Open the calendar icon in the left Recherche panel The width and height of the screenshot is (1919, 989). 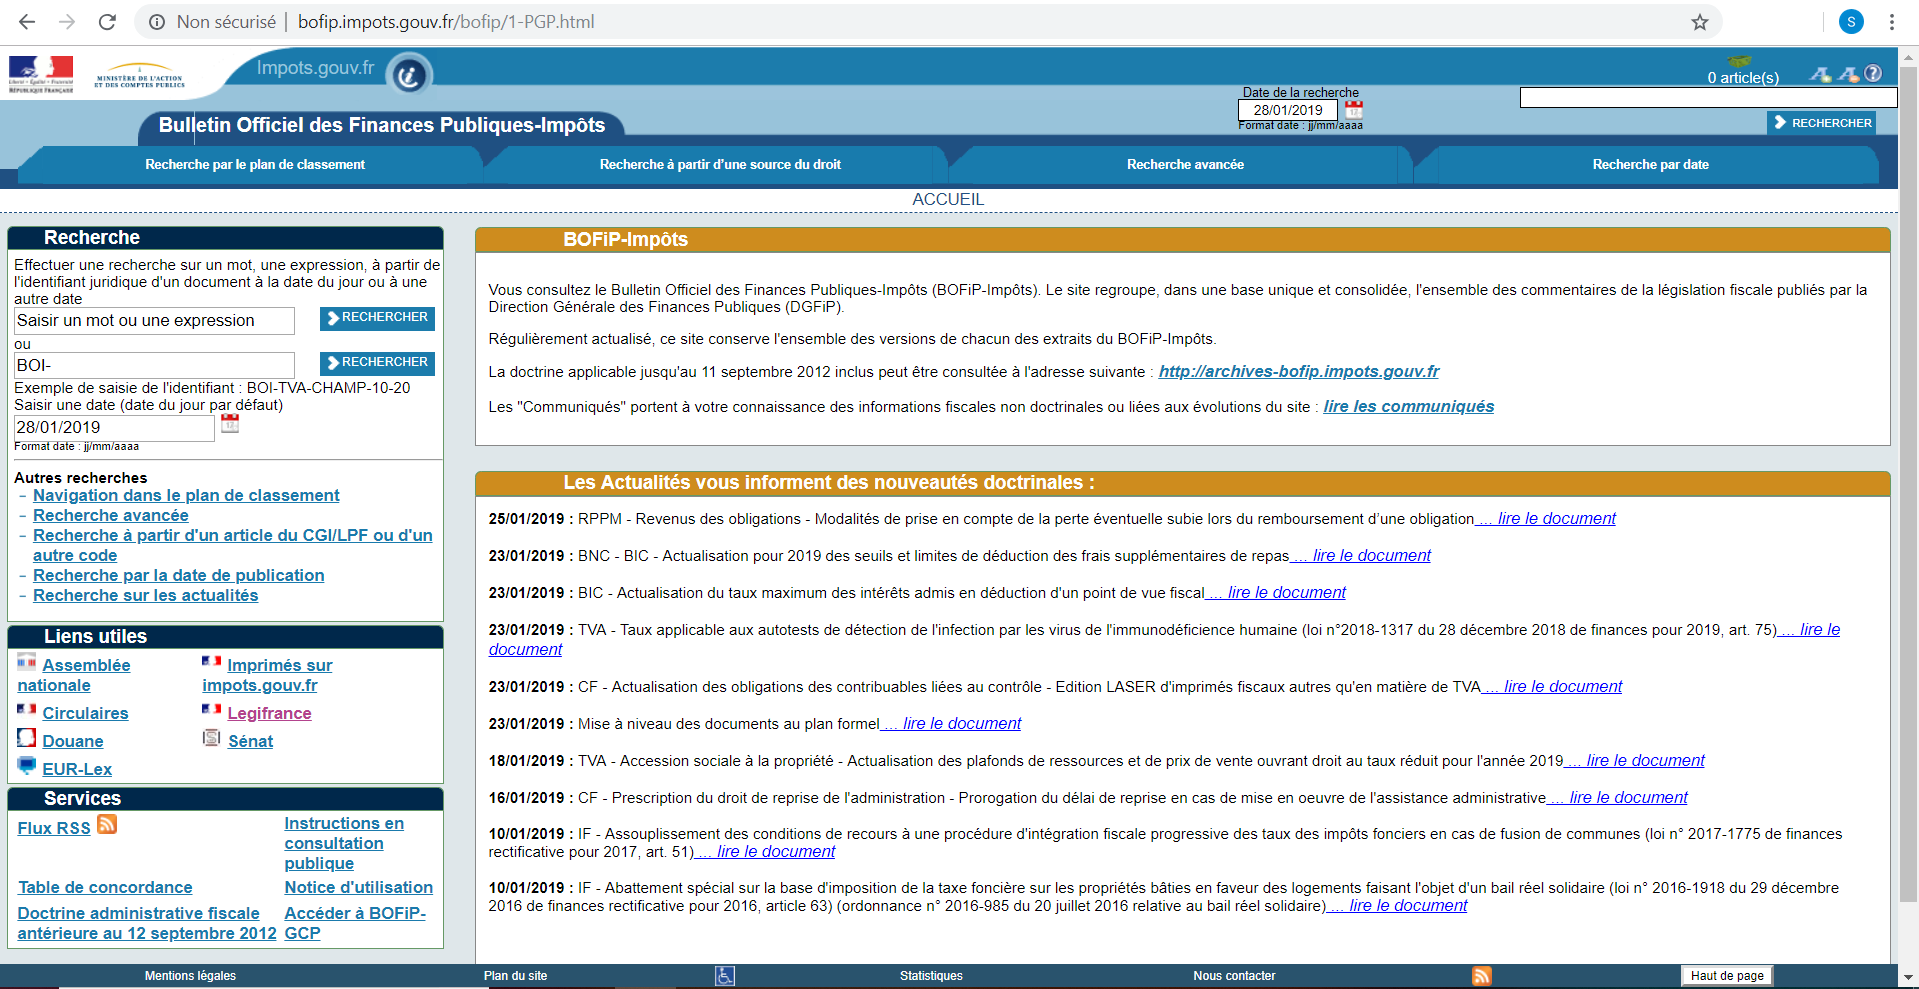(x=230, y=423)
